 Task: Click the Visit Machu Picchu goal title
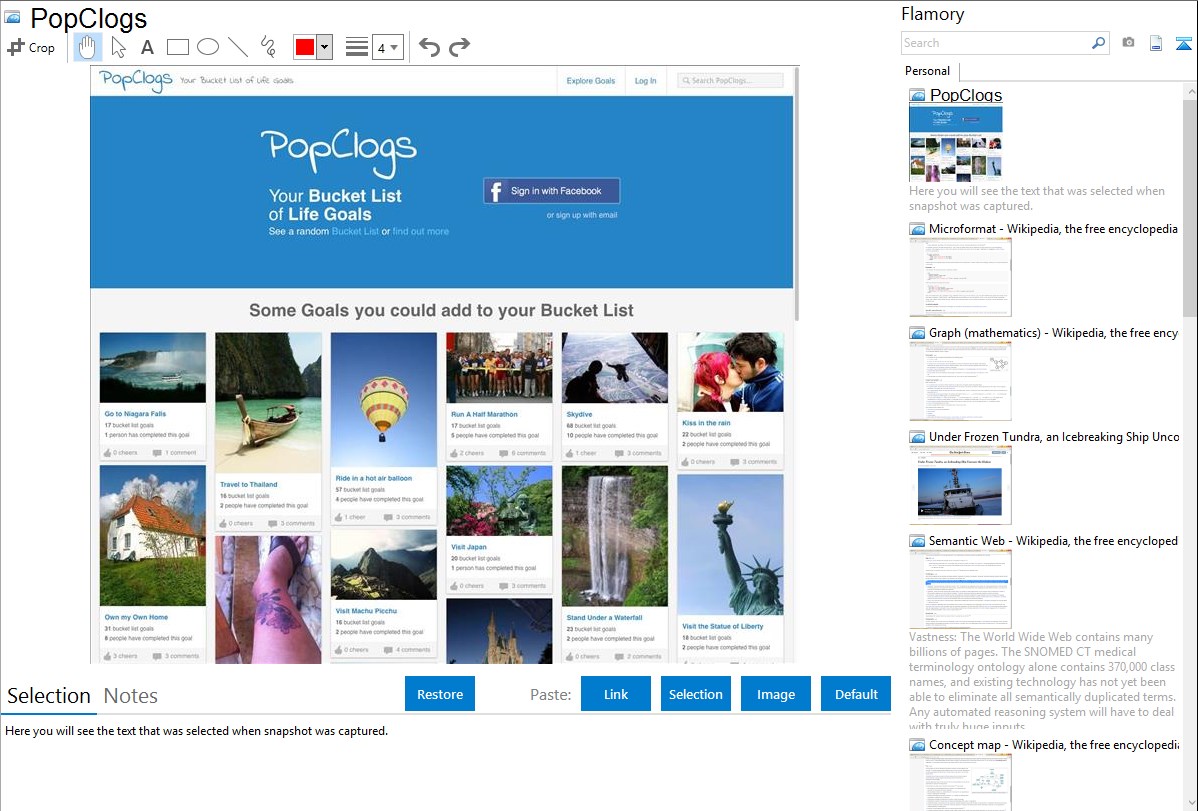click(x=366, y=611)
